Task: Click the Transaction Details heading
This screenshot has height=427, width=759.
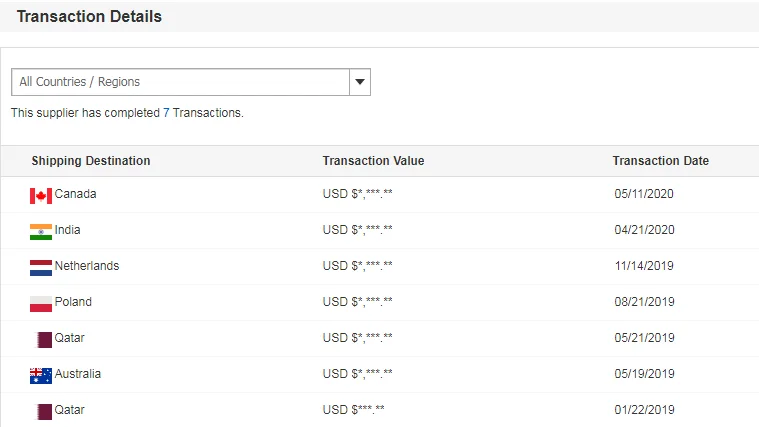Action: (x=89, y=16)
